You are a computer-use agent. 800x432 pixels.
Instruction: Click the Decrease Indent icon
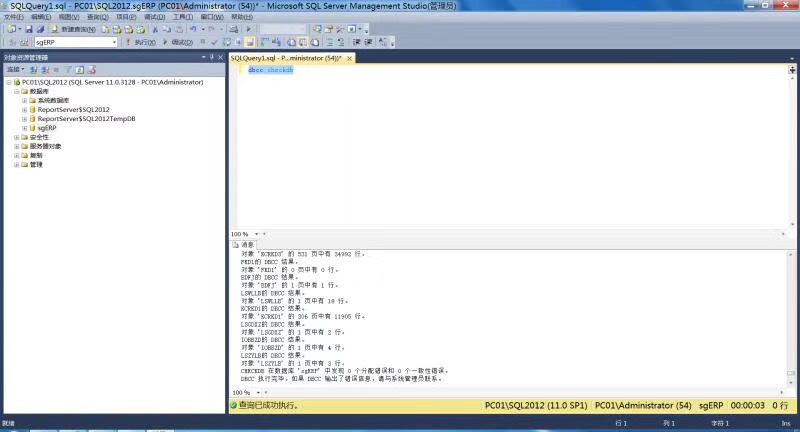click(357, 42)
